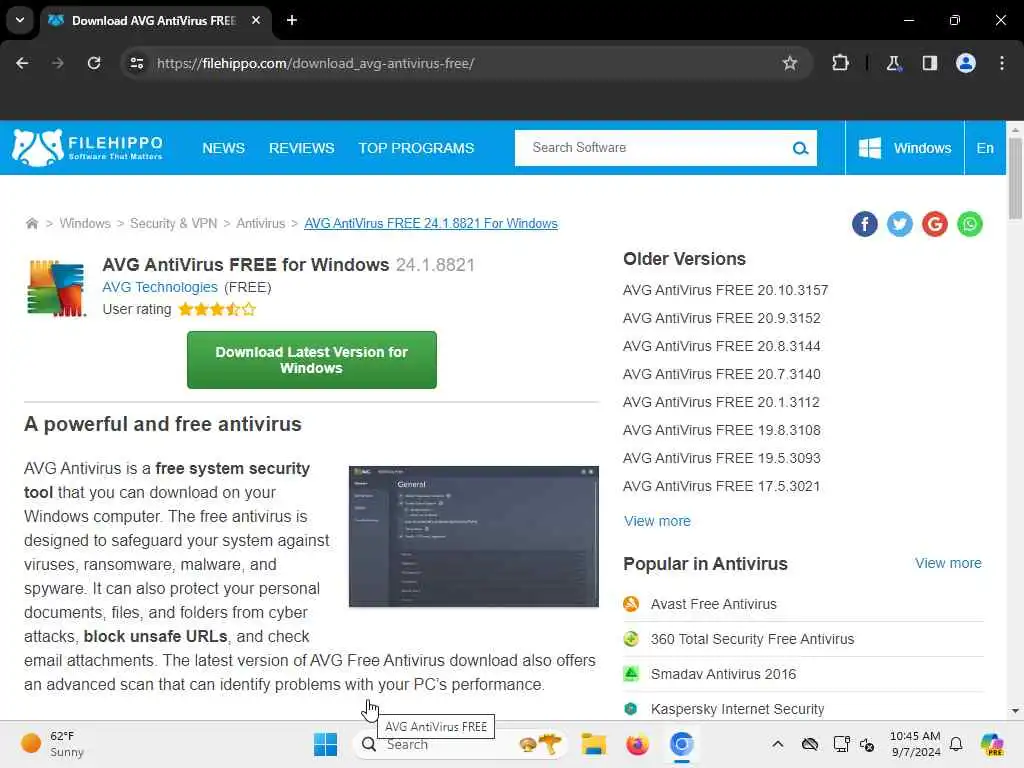The width and height of the screenshot is (1024, 768).
Task: Open site information icon in address bar
Action: coord(136,63)
